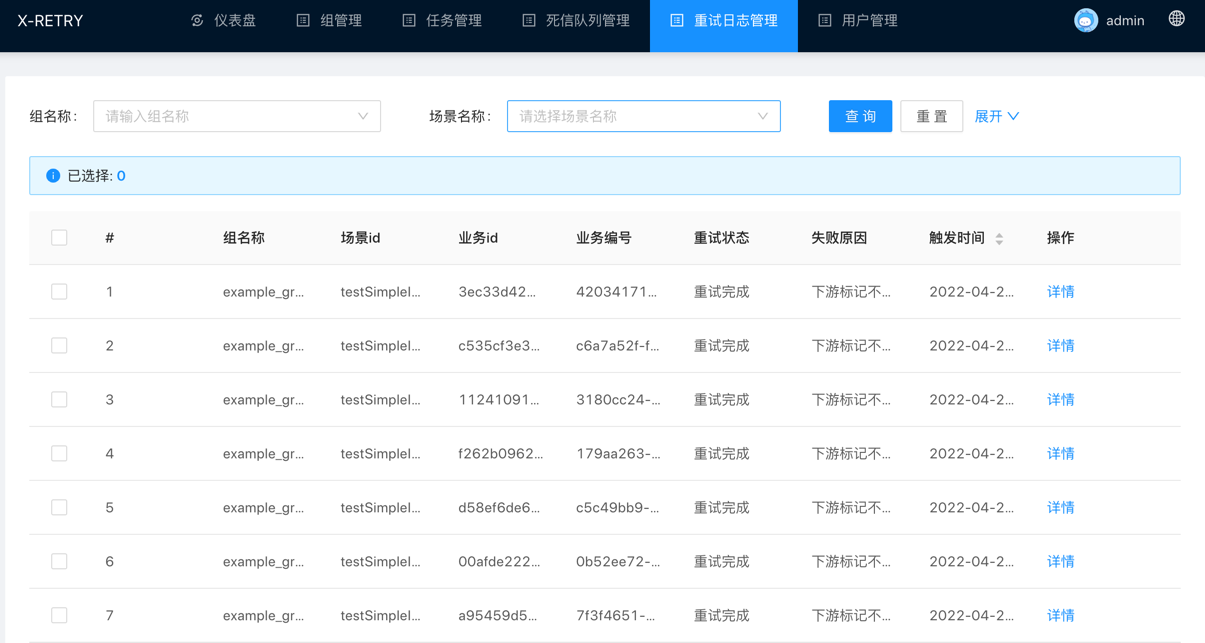Open the 场景名称 dropdown
The image size is (1205, 643).
tap(643, 116)
